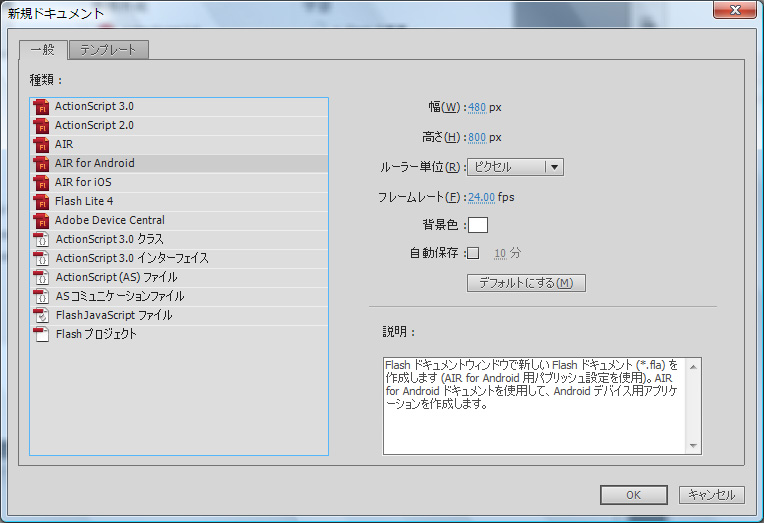Open the ルーラー単位 ピクセル dropdown

(515, 167)
